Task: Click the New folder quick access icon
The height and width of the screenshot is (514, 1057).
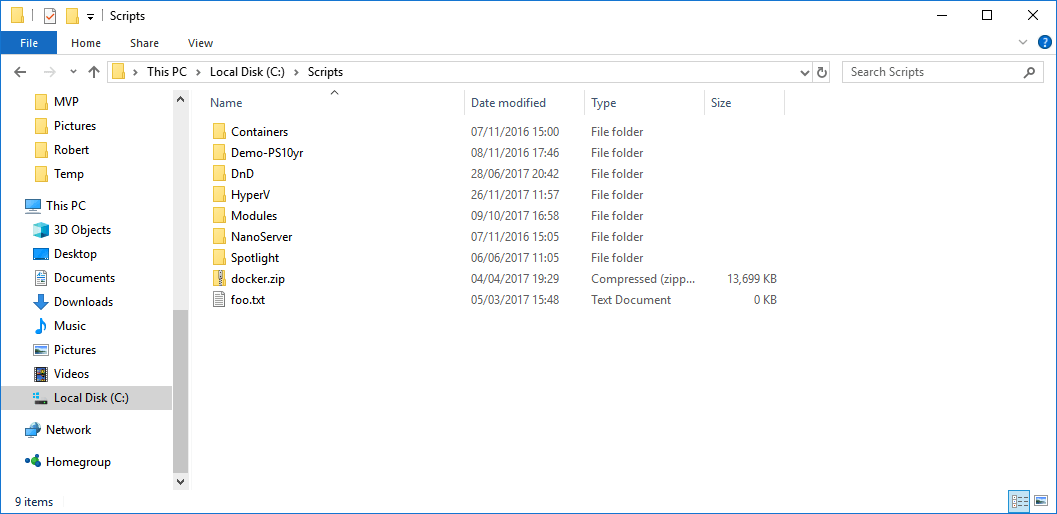Action: click(73, 16)
